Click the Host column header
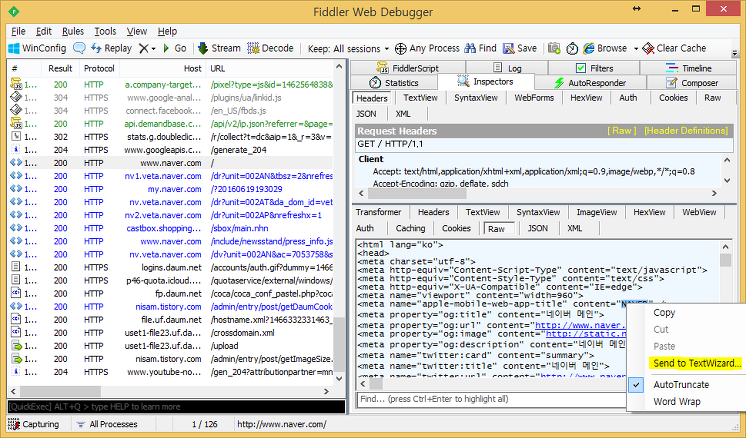This screenshot has width=746, height=438. coord(163,68)
